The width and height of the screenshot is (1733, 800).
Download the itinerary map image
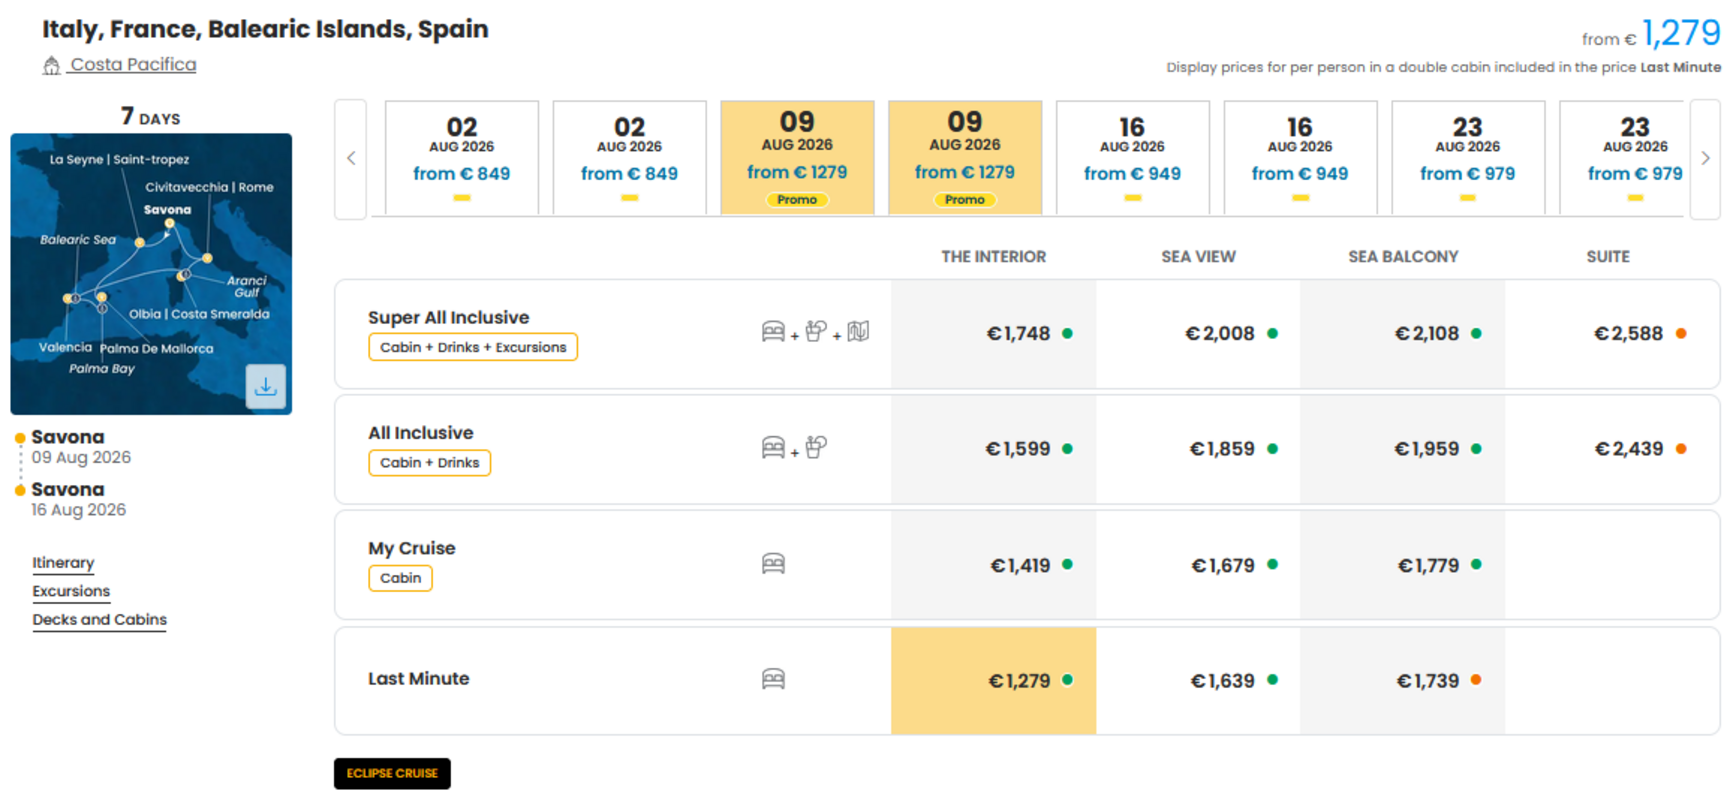click(265, 386)
